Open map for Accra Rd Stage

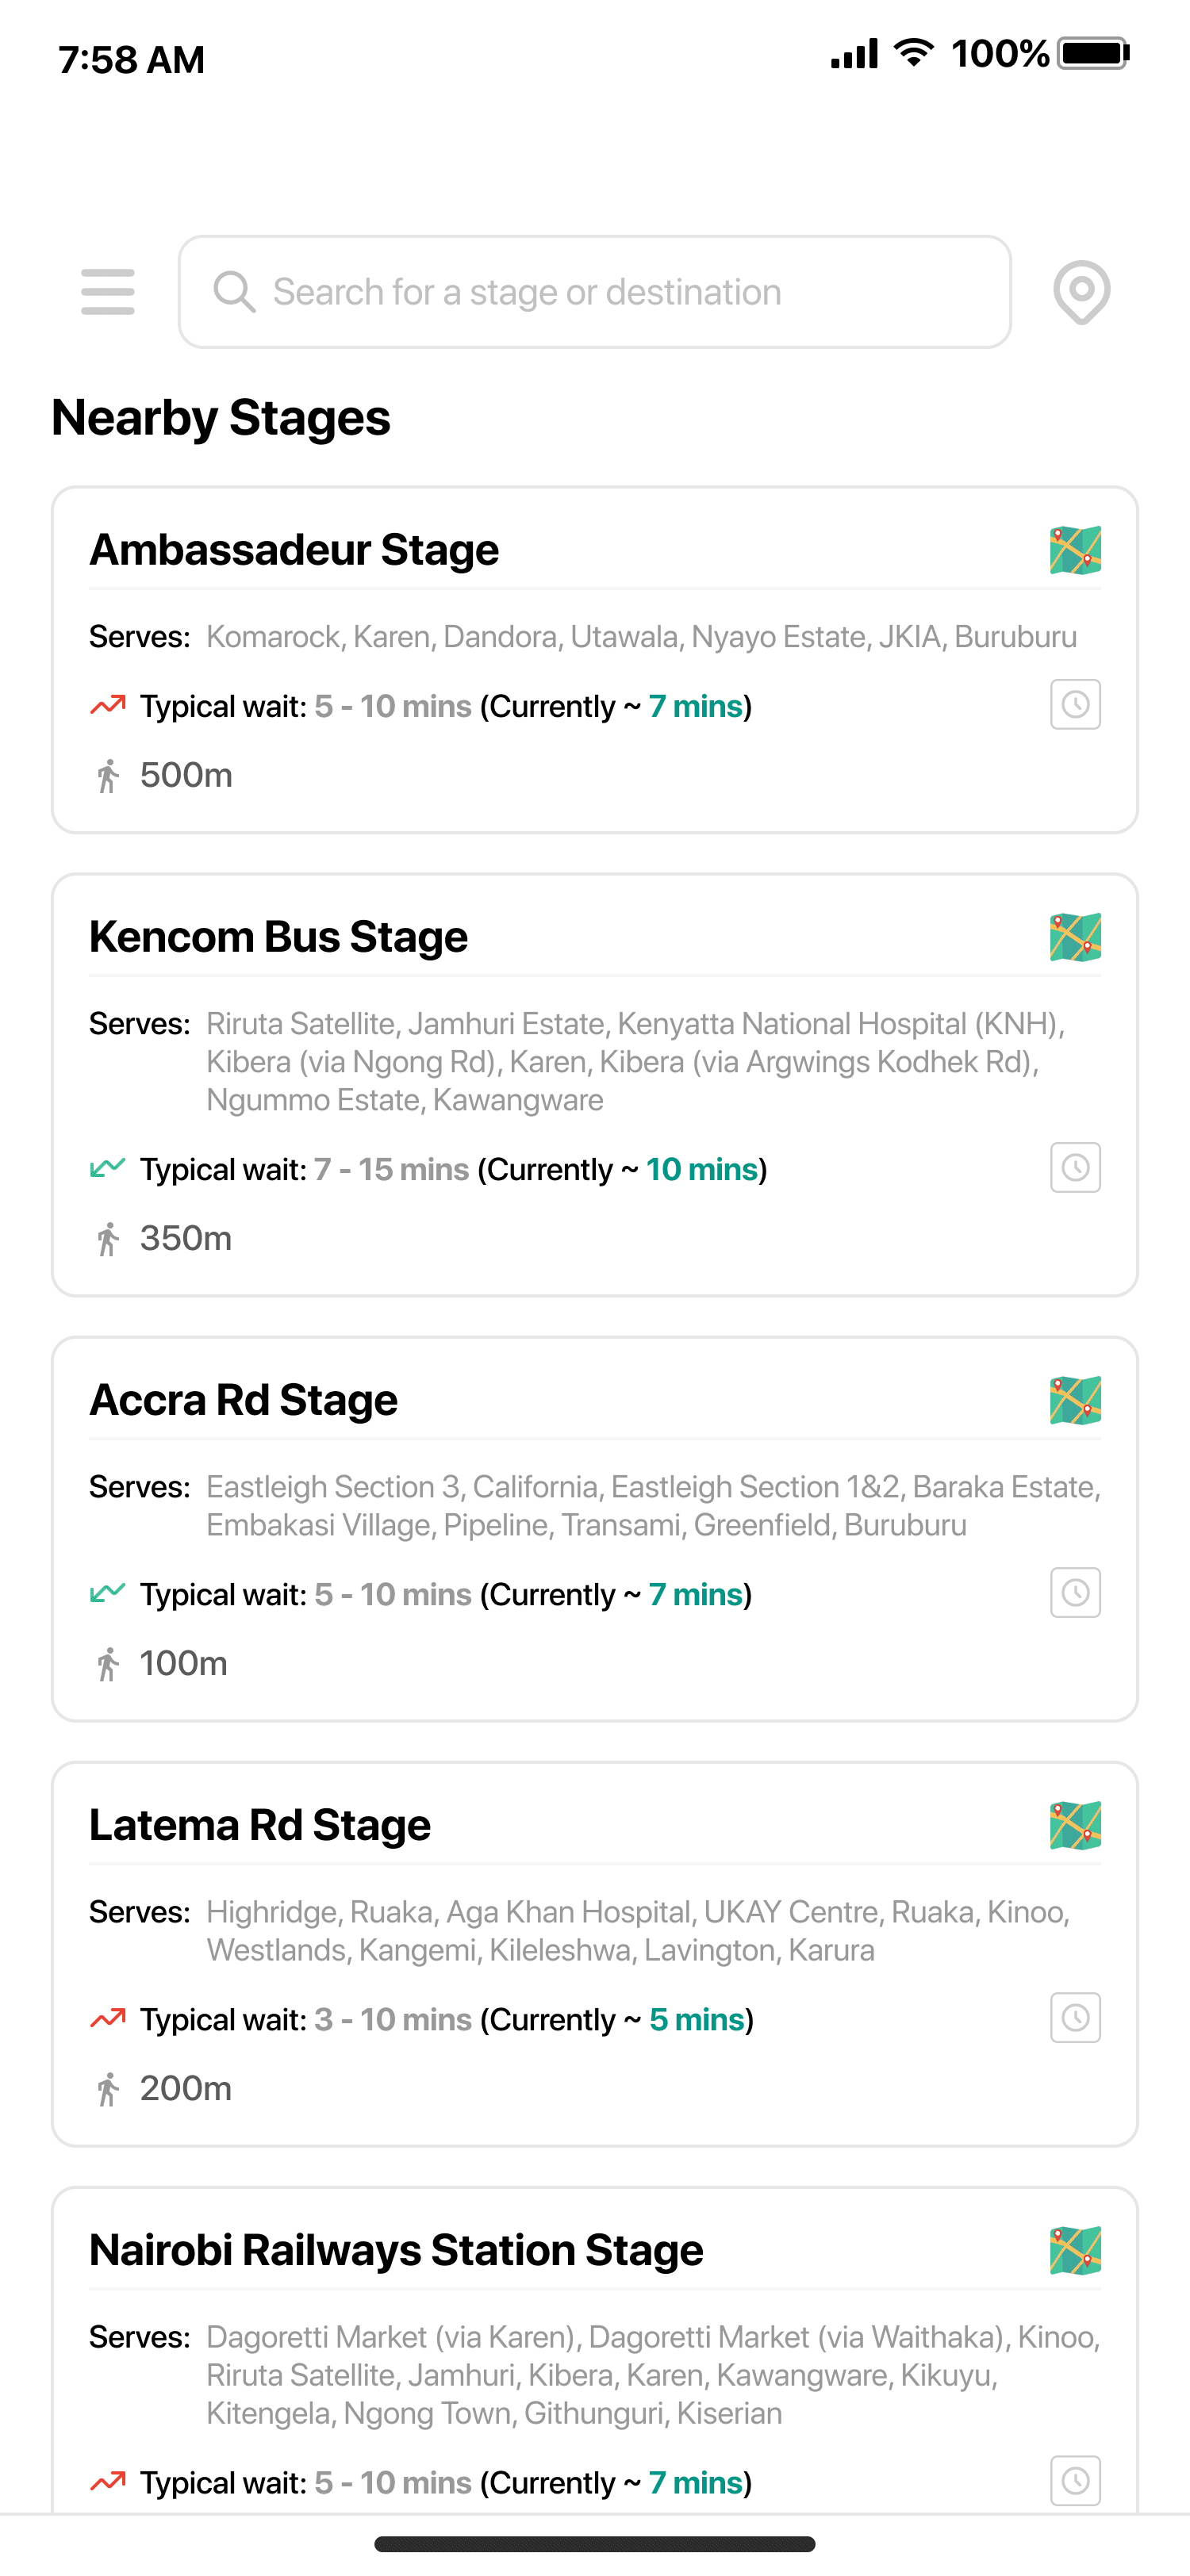coord(1075,1400)
